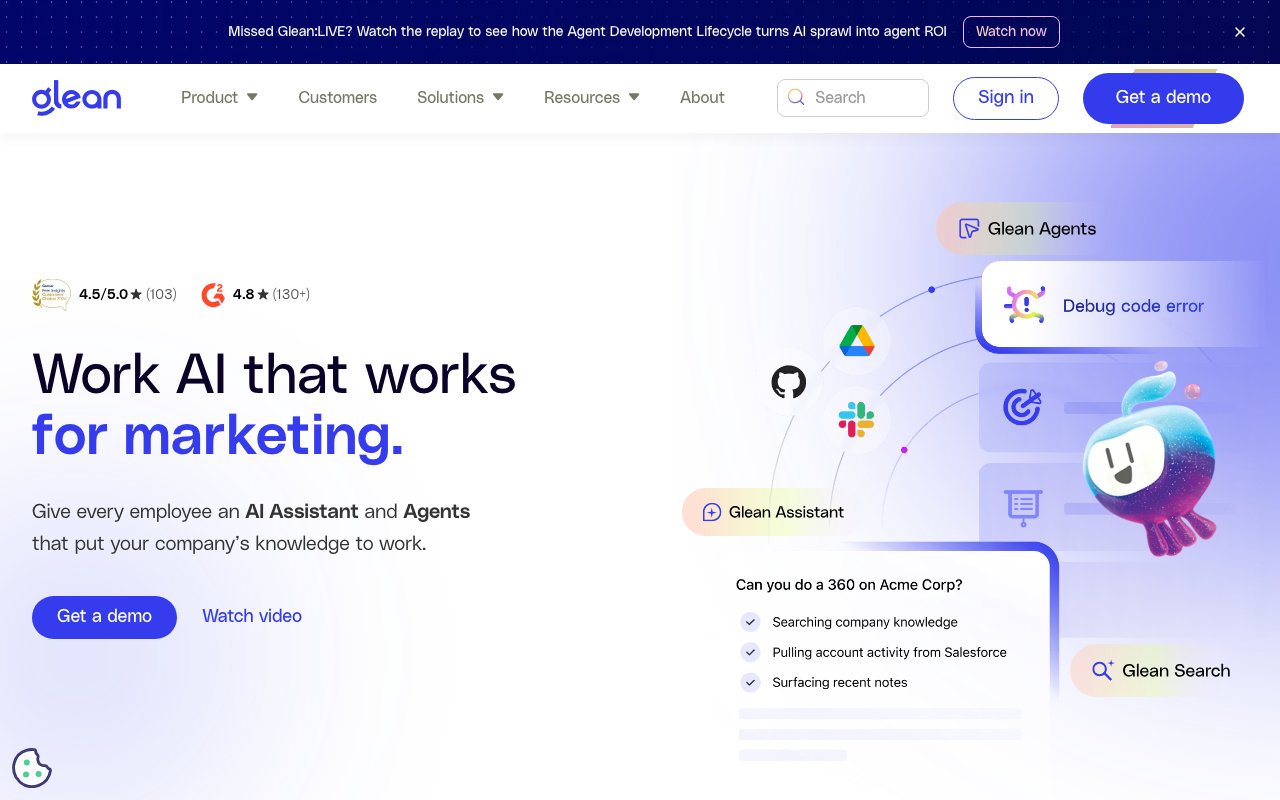
Task: Open the Customers page
Action: pyautogui.click(x=338, y=97)
